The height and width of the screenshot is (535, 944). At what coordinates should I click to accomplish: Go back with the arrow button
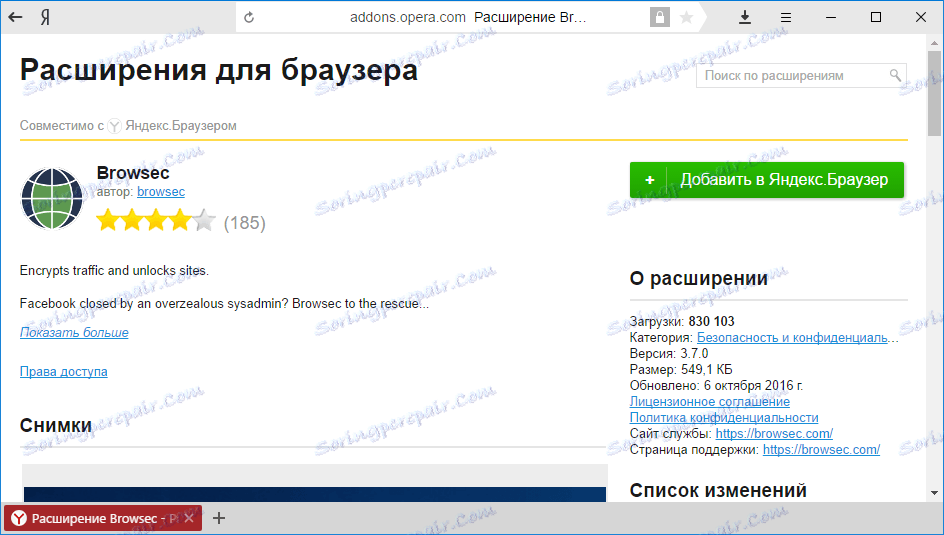(15, 17)
